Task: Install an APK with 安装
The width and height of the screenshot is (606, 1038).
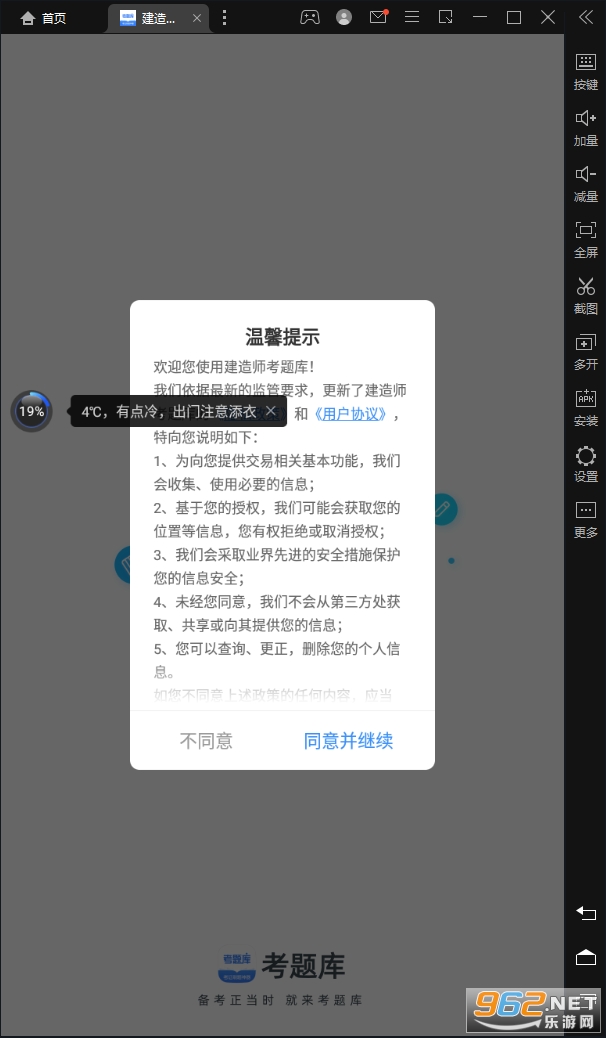Action: 585,408
